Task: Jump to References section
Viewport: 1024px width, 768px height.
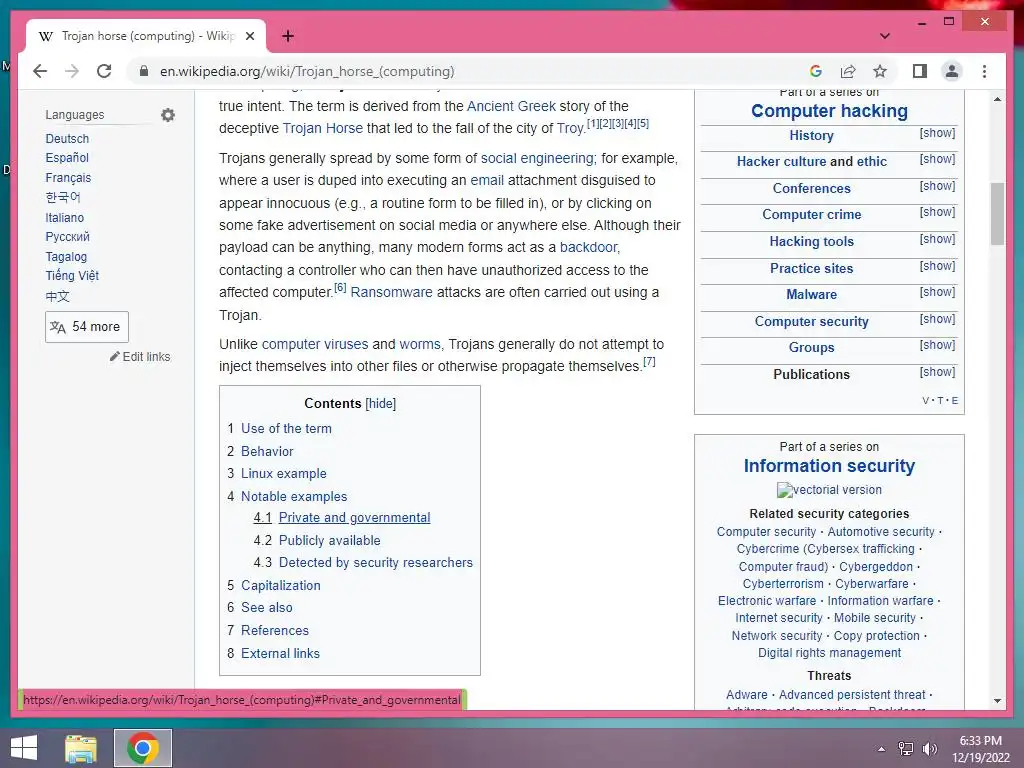Action: pyautogui.click(x=274, y=630)
